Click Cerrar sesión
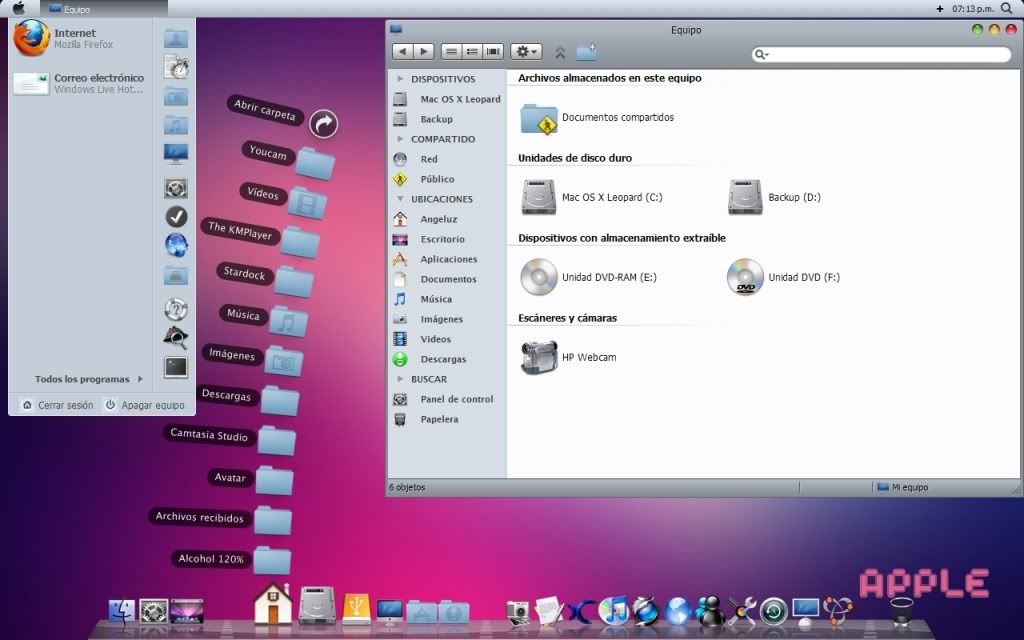Image resolution: width=1024 pixels, height=640 pixels. (x=57, y=405)
